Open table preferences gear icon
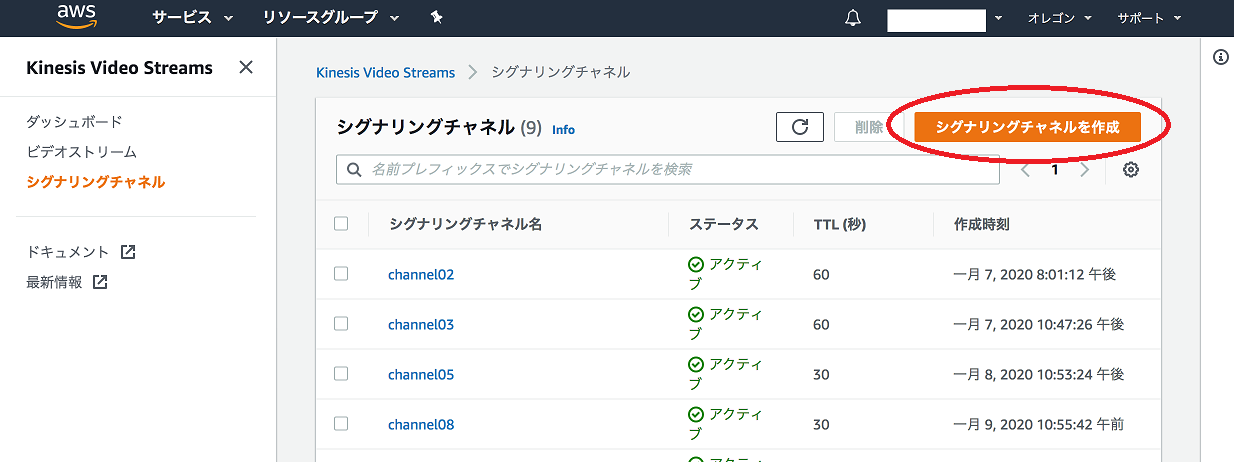1234x462 pixels. pyautogui.click(x=1131, y=170)
